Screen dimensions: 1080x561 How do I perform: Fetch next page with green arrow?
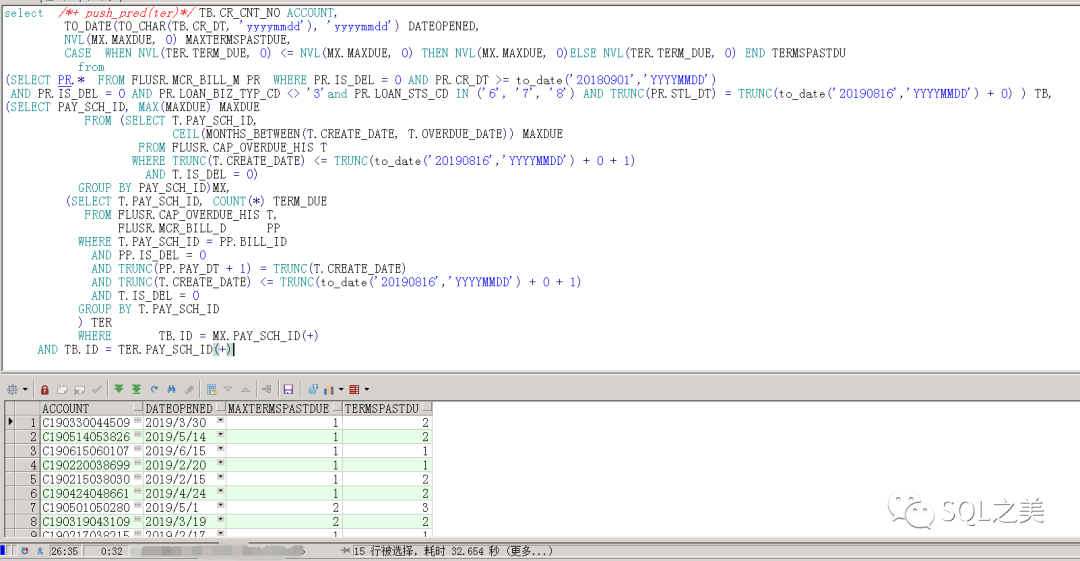118,389
